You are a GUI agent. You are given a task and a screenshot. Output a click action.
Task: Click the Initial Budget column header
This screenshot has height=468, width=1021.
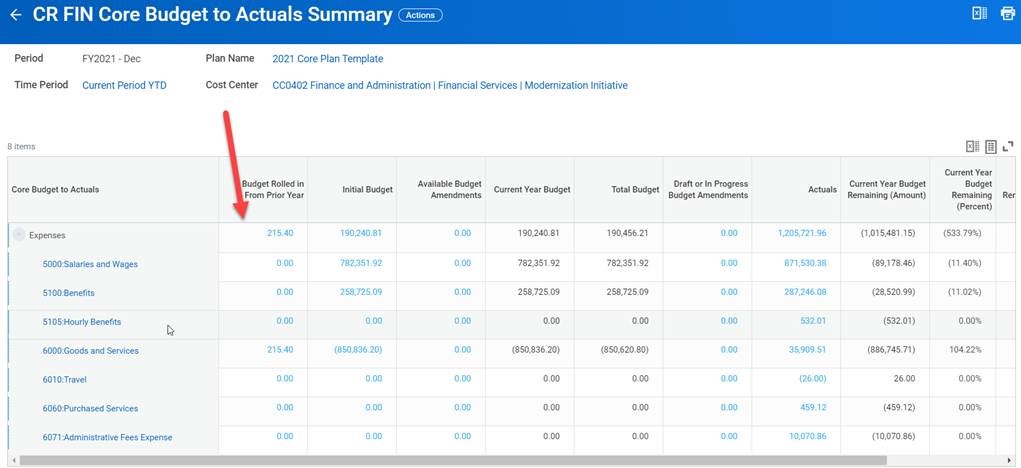click(367, 189)
